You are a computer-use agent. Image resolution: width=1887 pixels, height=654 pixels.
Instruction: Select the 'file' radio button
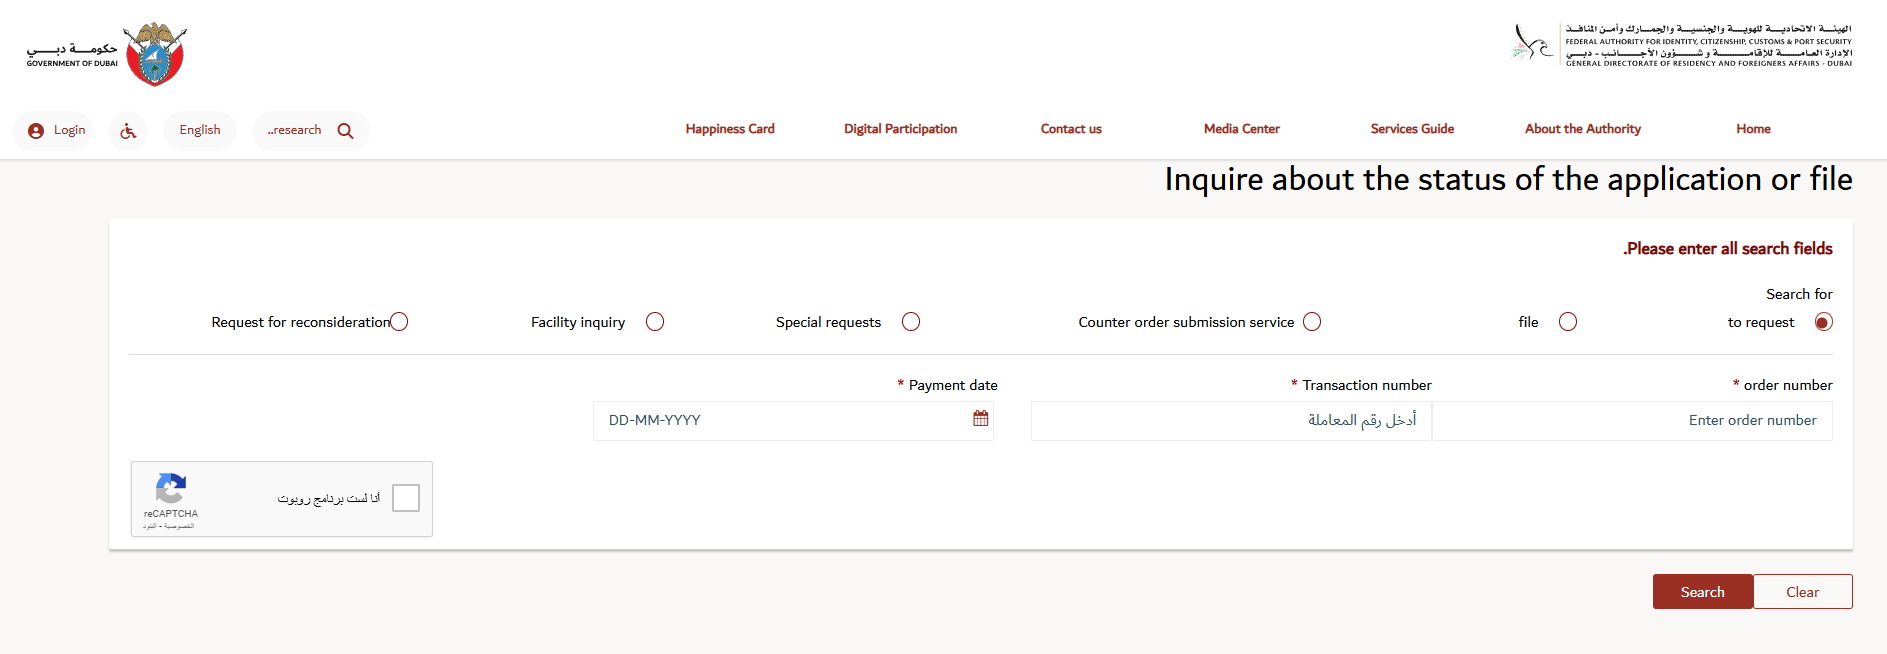pos(1568,322)
